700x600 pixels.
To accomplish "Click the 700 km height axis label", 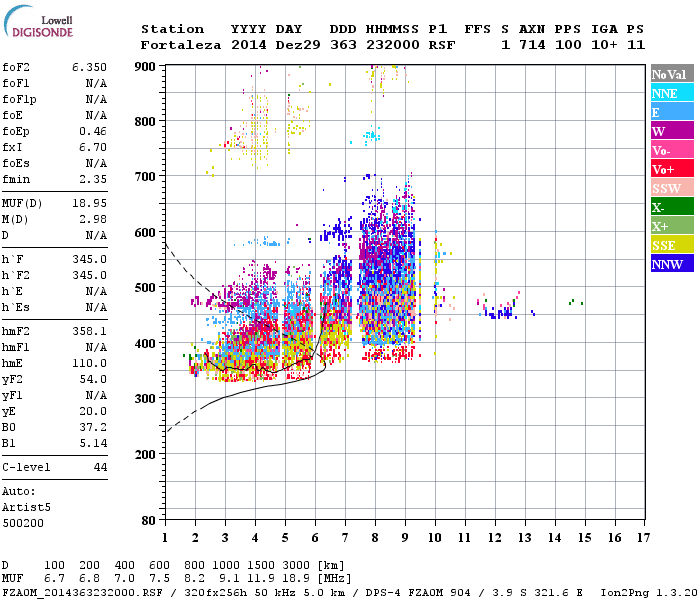I will point(145,176).
